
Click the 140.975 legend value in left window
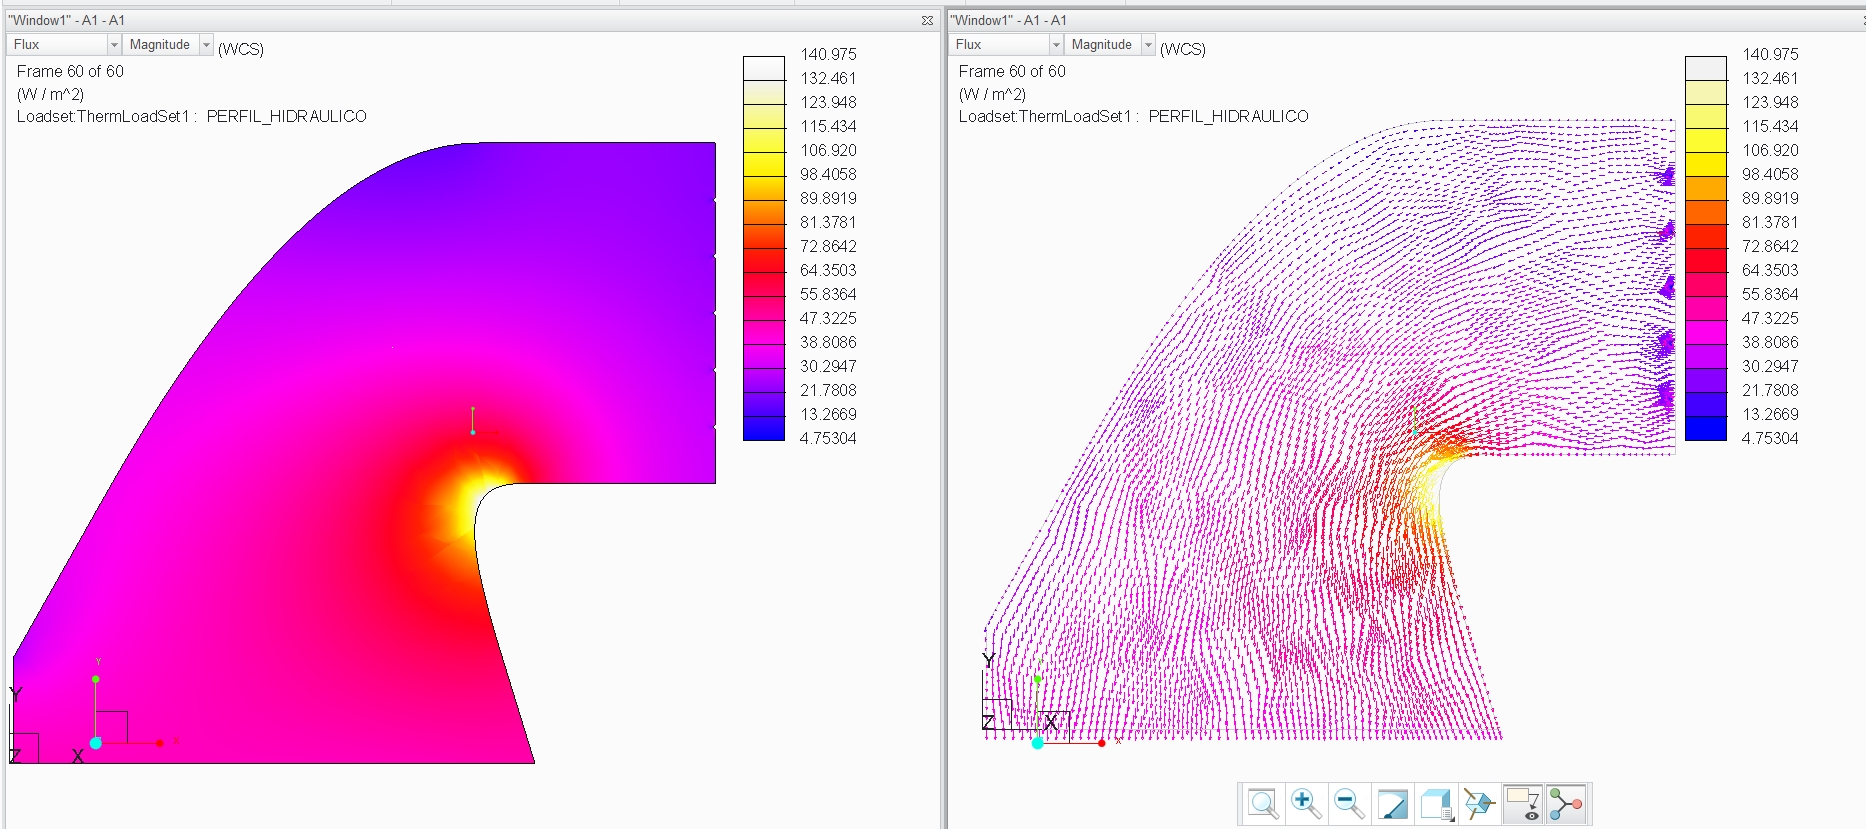pos(828,54)
